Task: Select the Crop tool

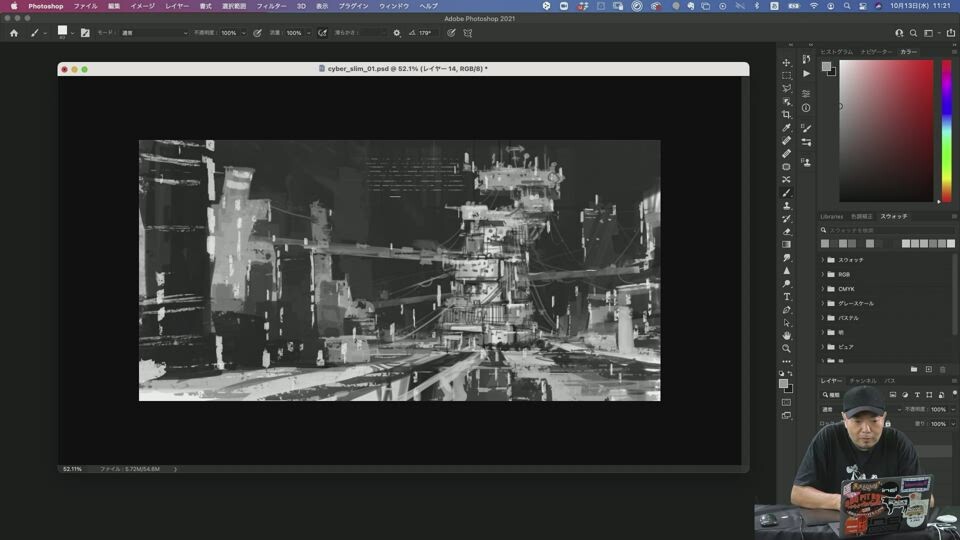Action: pyautogui.click(x=787, y=115)
